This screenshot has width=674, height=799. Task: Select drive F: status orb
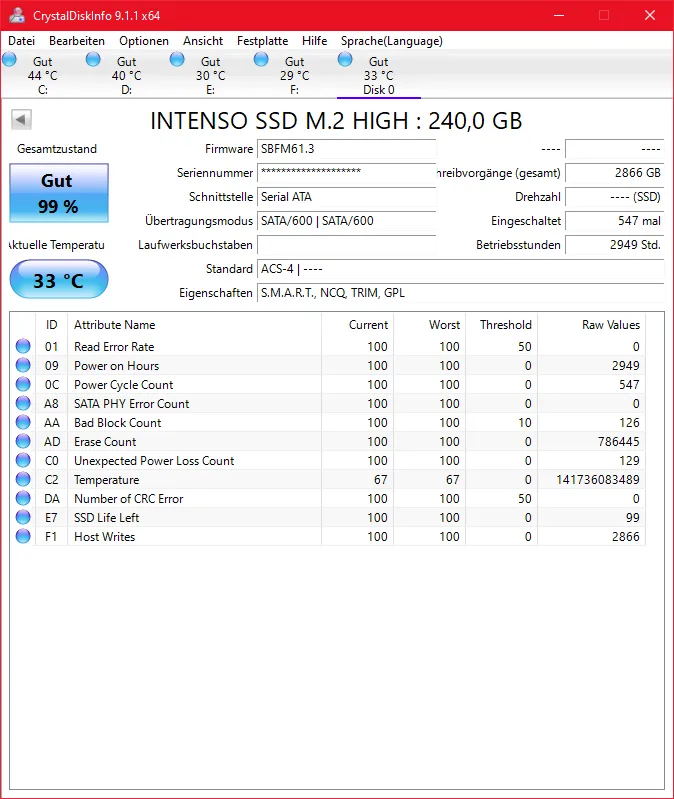(x=262, y=60)
